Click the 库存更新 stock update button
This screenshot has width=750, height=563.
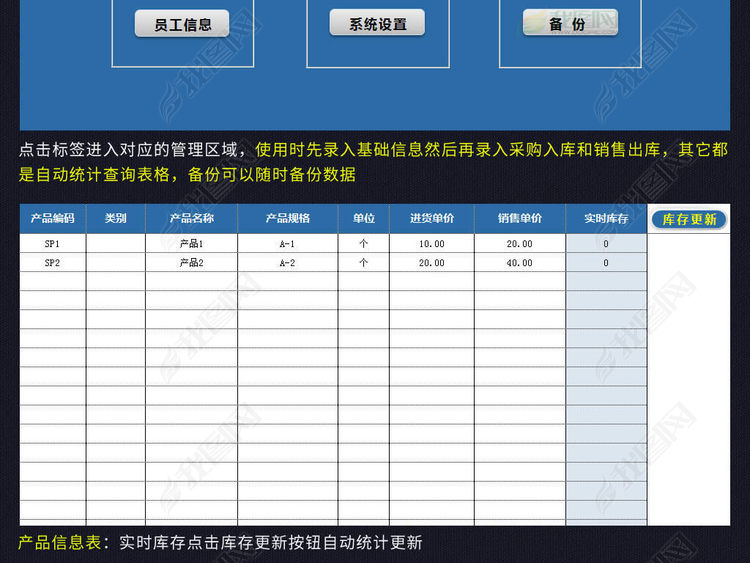[689, 220]
